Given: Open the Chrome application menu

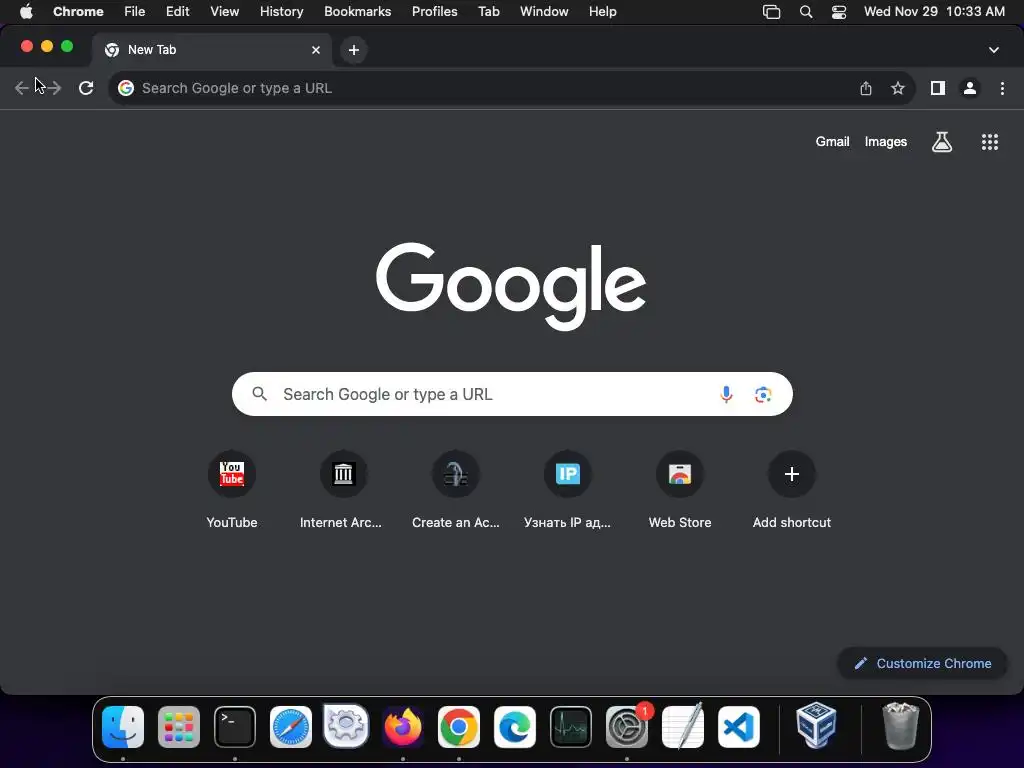Looking at the screenshot, I should click(78, 12).
